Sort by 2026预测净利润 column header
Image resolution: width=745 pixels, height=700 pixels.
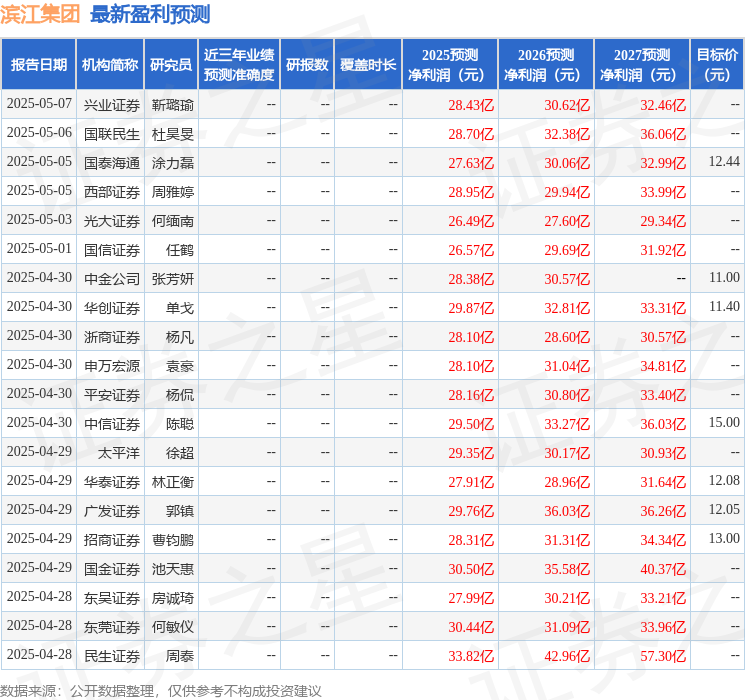click(x=545, y=65)
